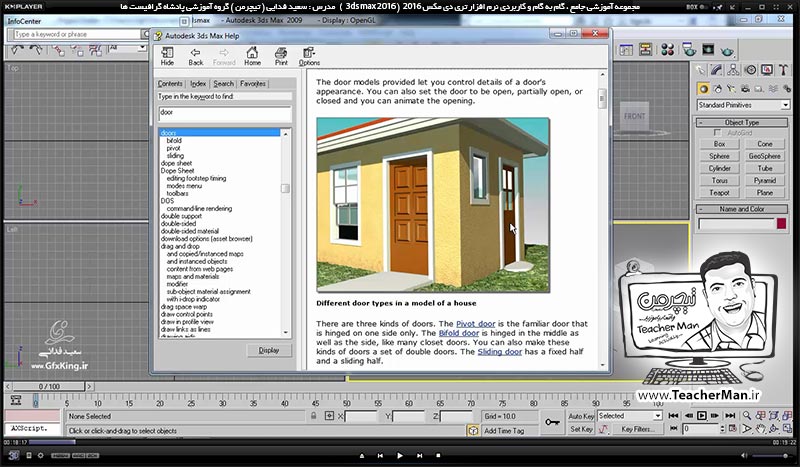The width and height of the screenshot is (800, 467).
Task: Open the Hierarchy command panel tab
Action: [x=733, y=70]
